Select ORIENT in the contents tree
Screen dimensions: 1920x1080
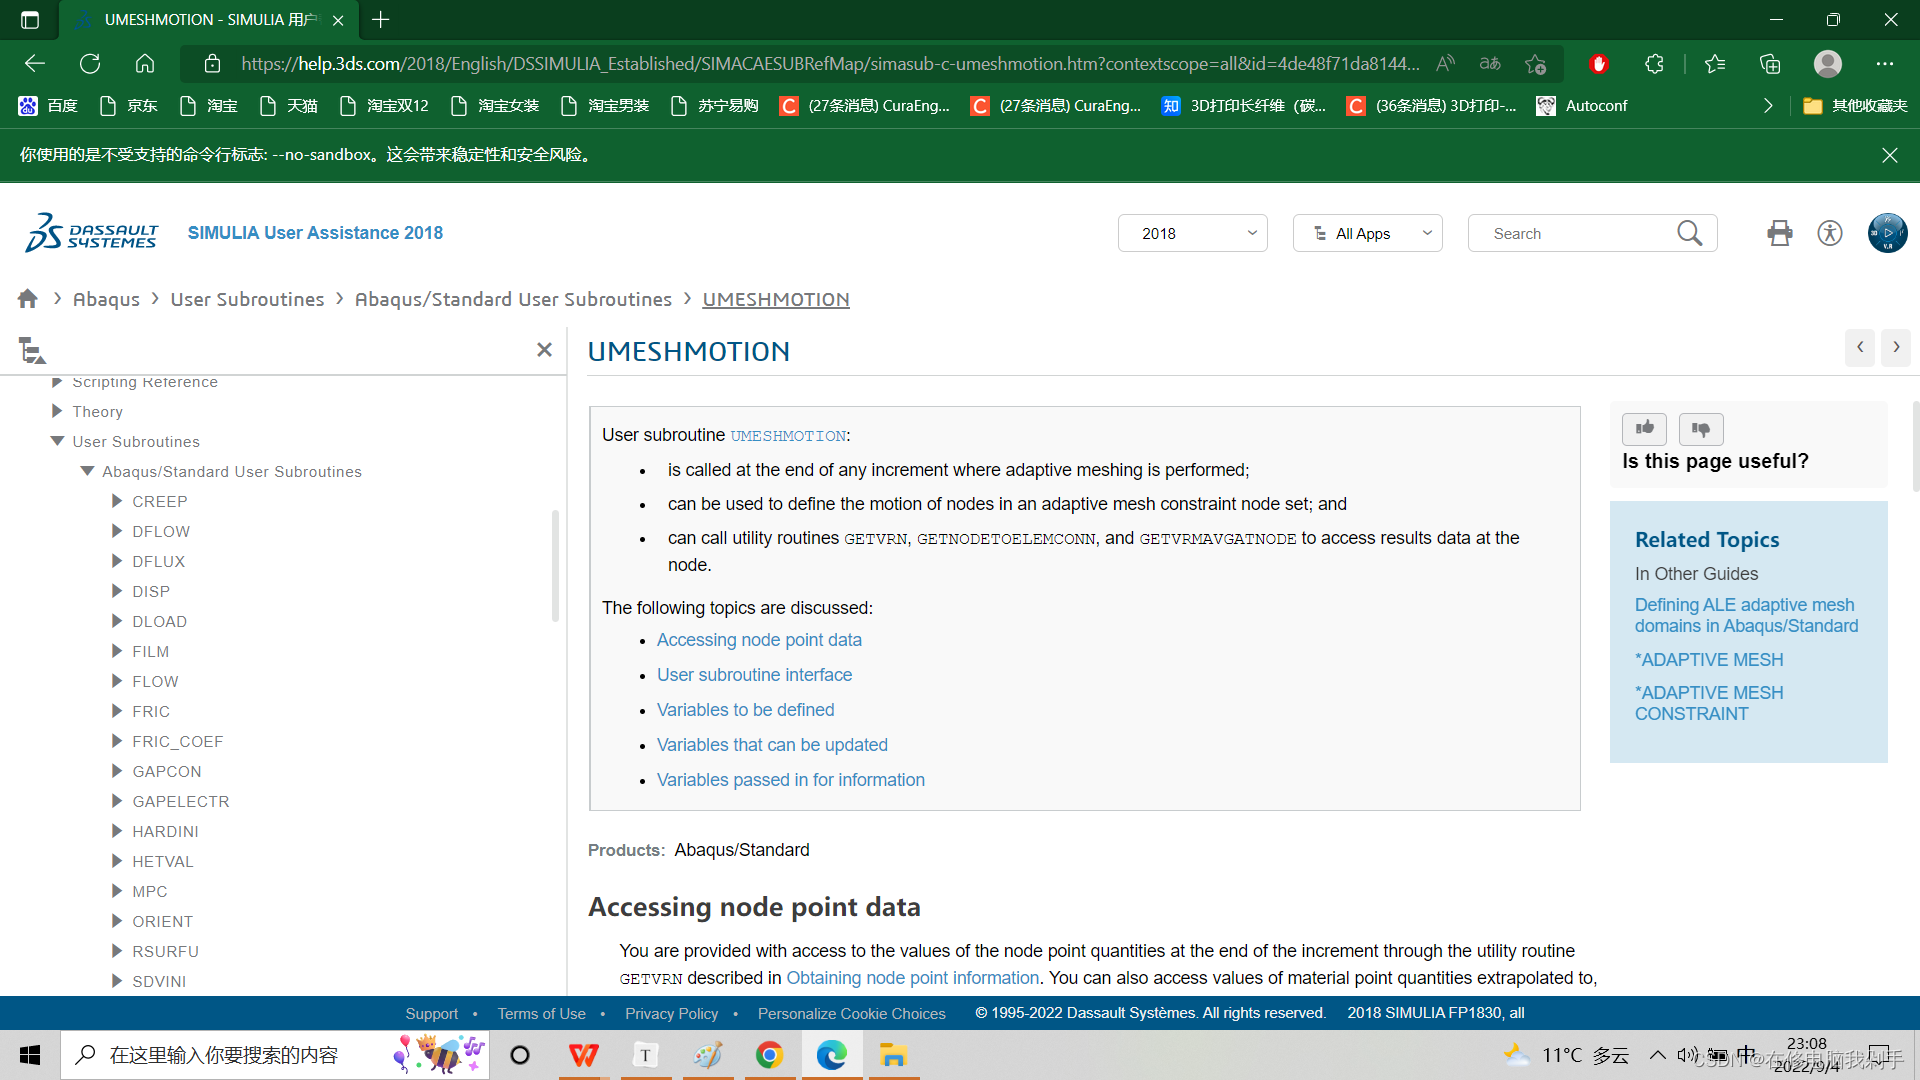pos(162,921)
